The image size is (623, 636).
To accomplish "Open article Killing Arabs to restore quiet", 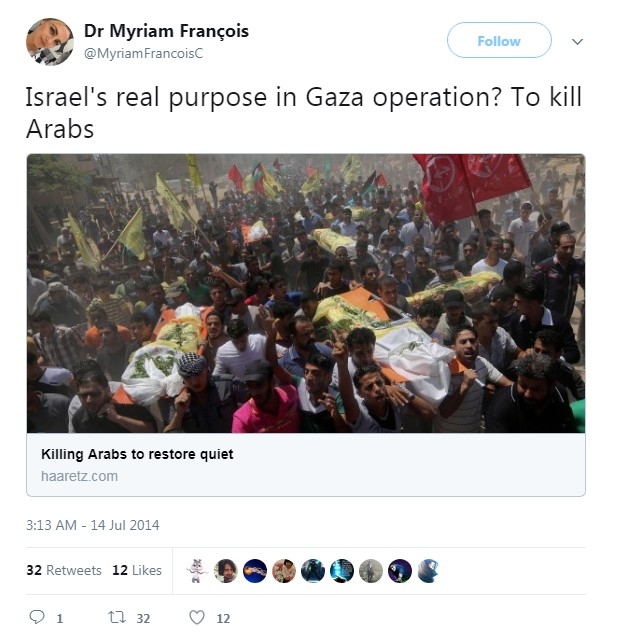I will click(x=137, y=454).
